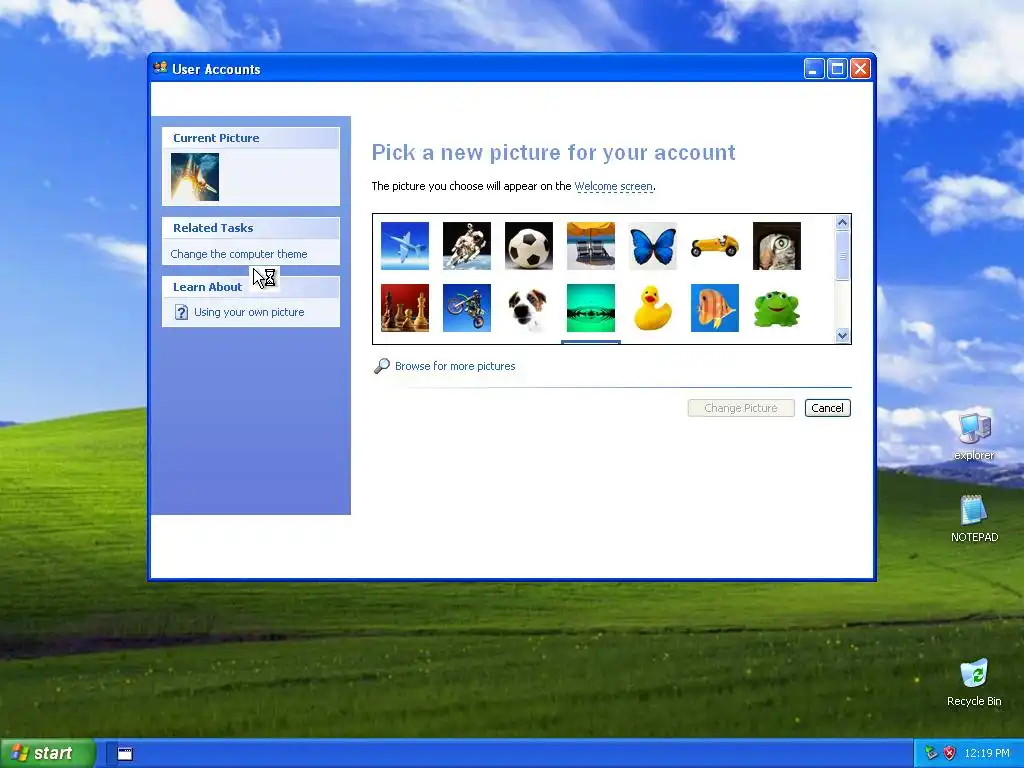Click Change the computer theme
The width and height of the screenshot is (1024, 768).
tap(239, 254)
